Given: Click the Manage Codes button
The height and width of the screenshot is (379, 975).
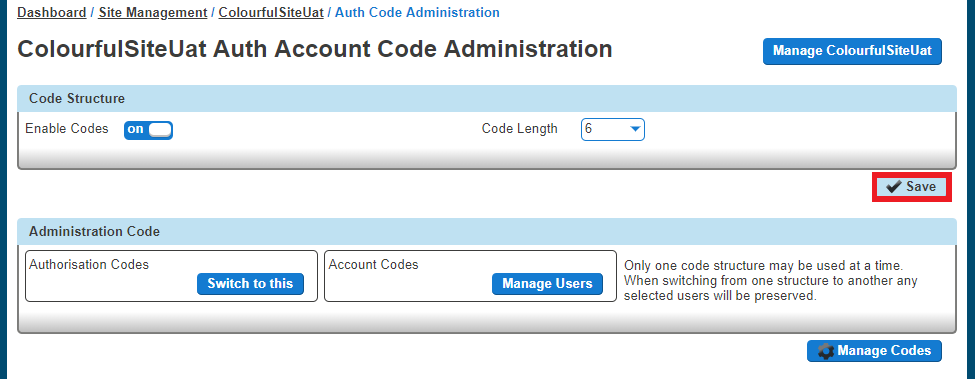Looking at the screenshot, I should (x=874, y=351).
